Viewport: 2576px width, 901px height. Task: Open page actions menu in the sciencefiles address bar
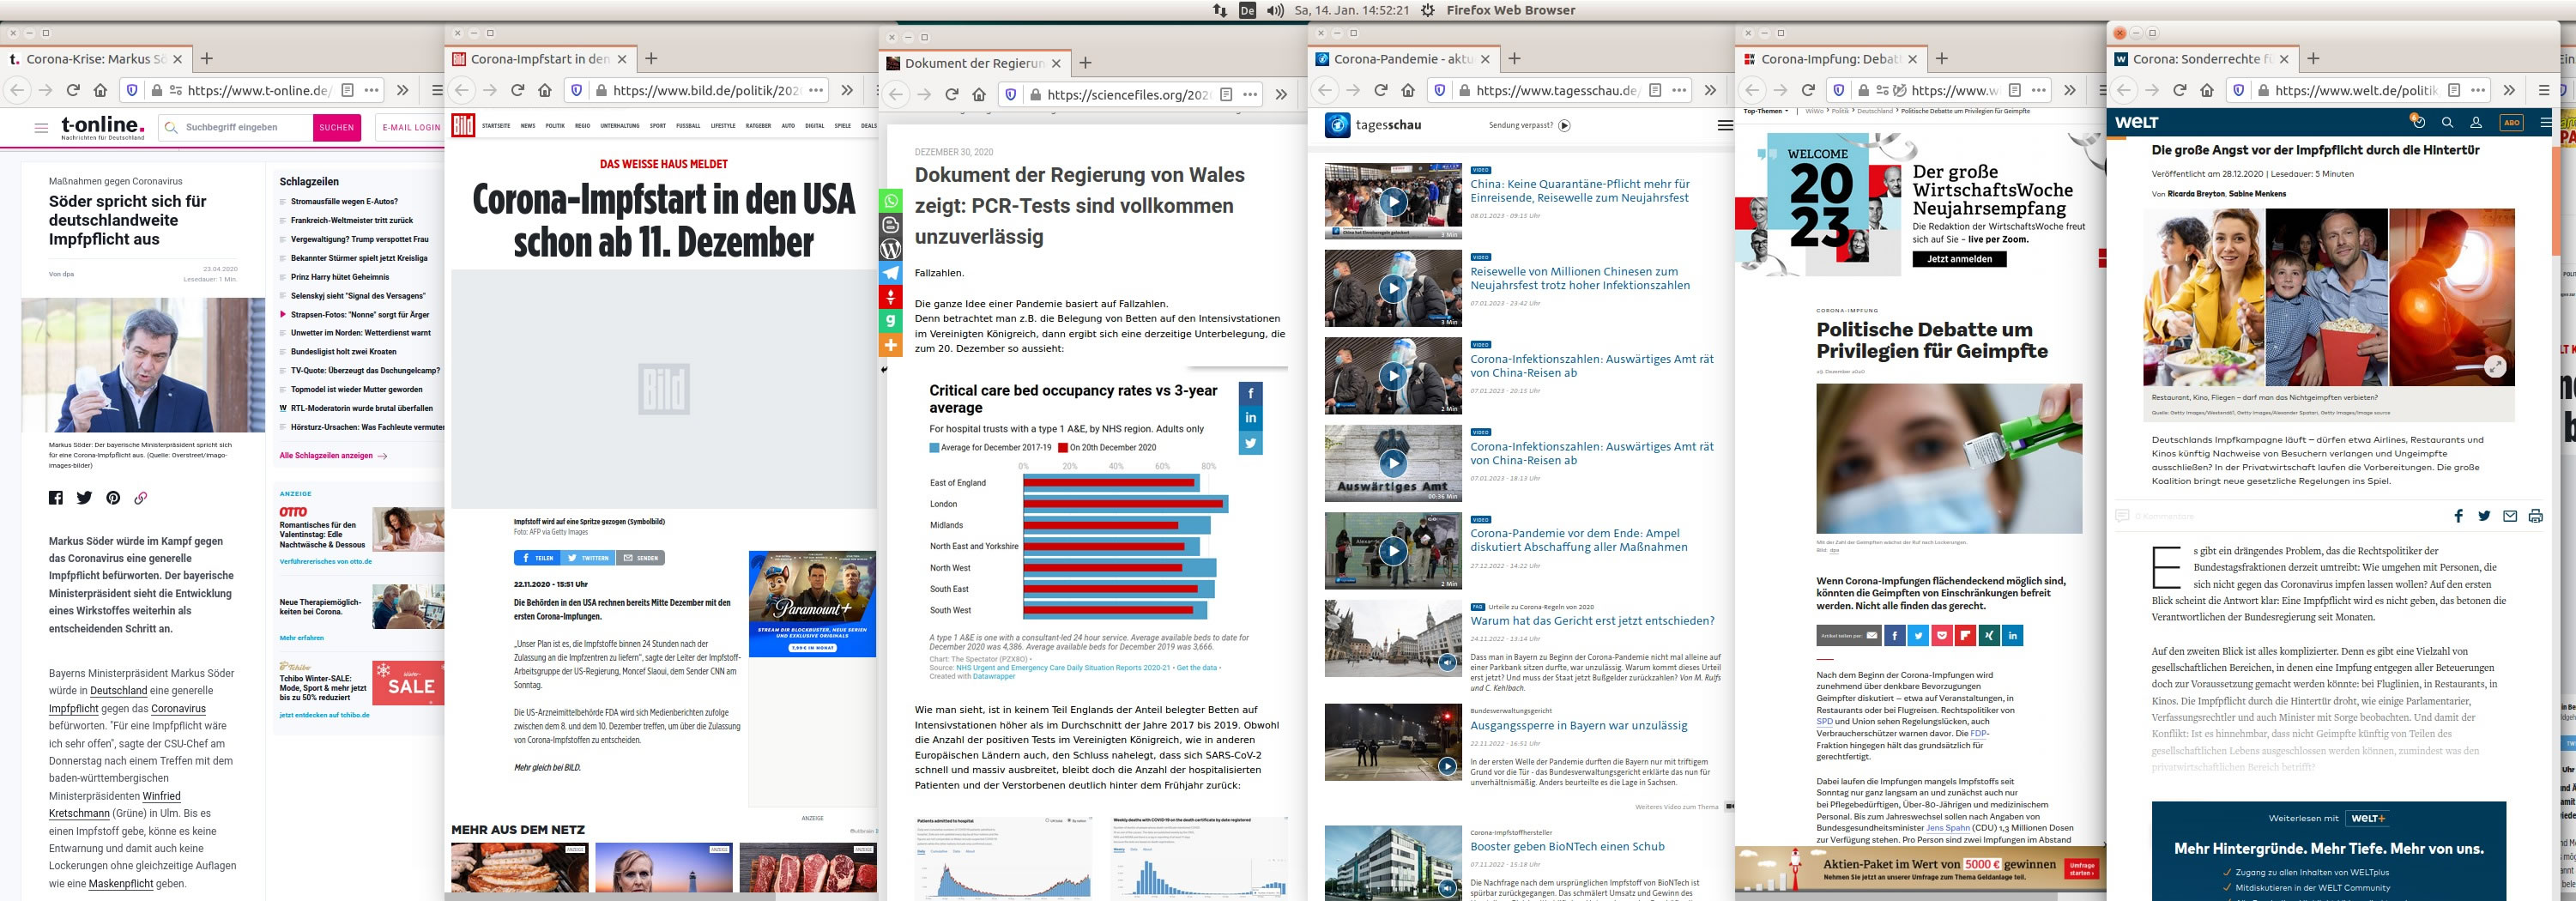pyautogui.click(x=1250, y=94)
